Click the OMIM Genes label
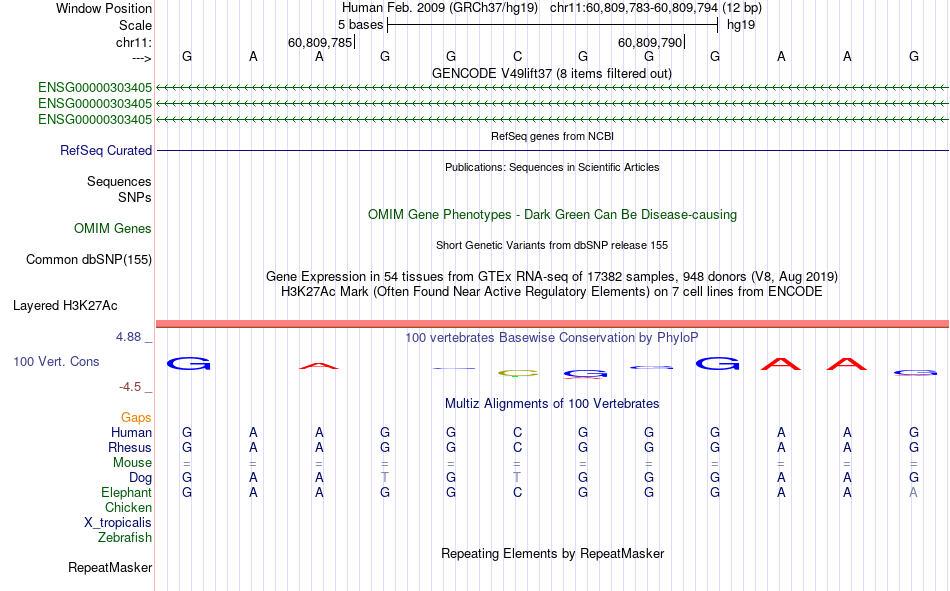Image resolution: width=950 pixels, height=591 pixels. tap(112, 229)
